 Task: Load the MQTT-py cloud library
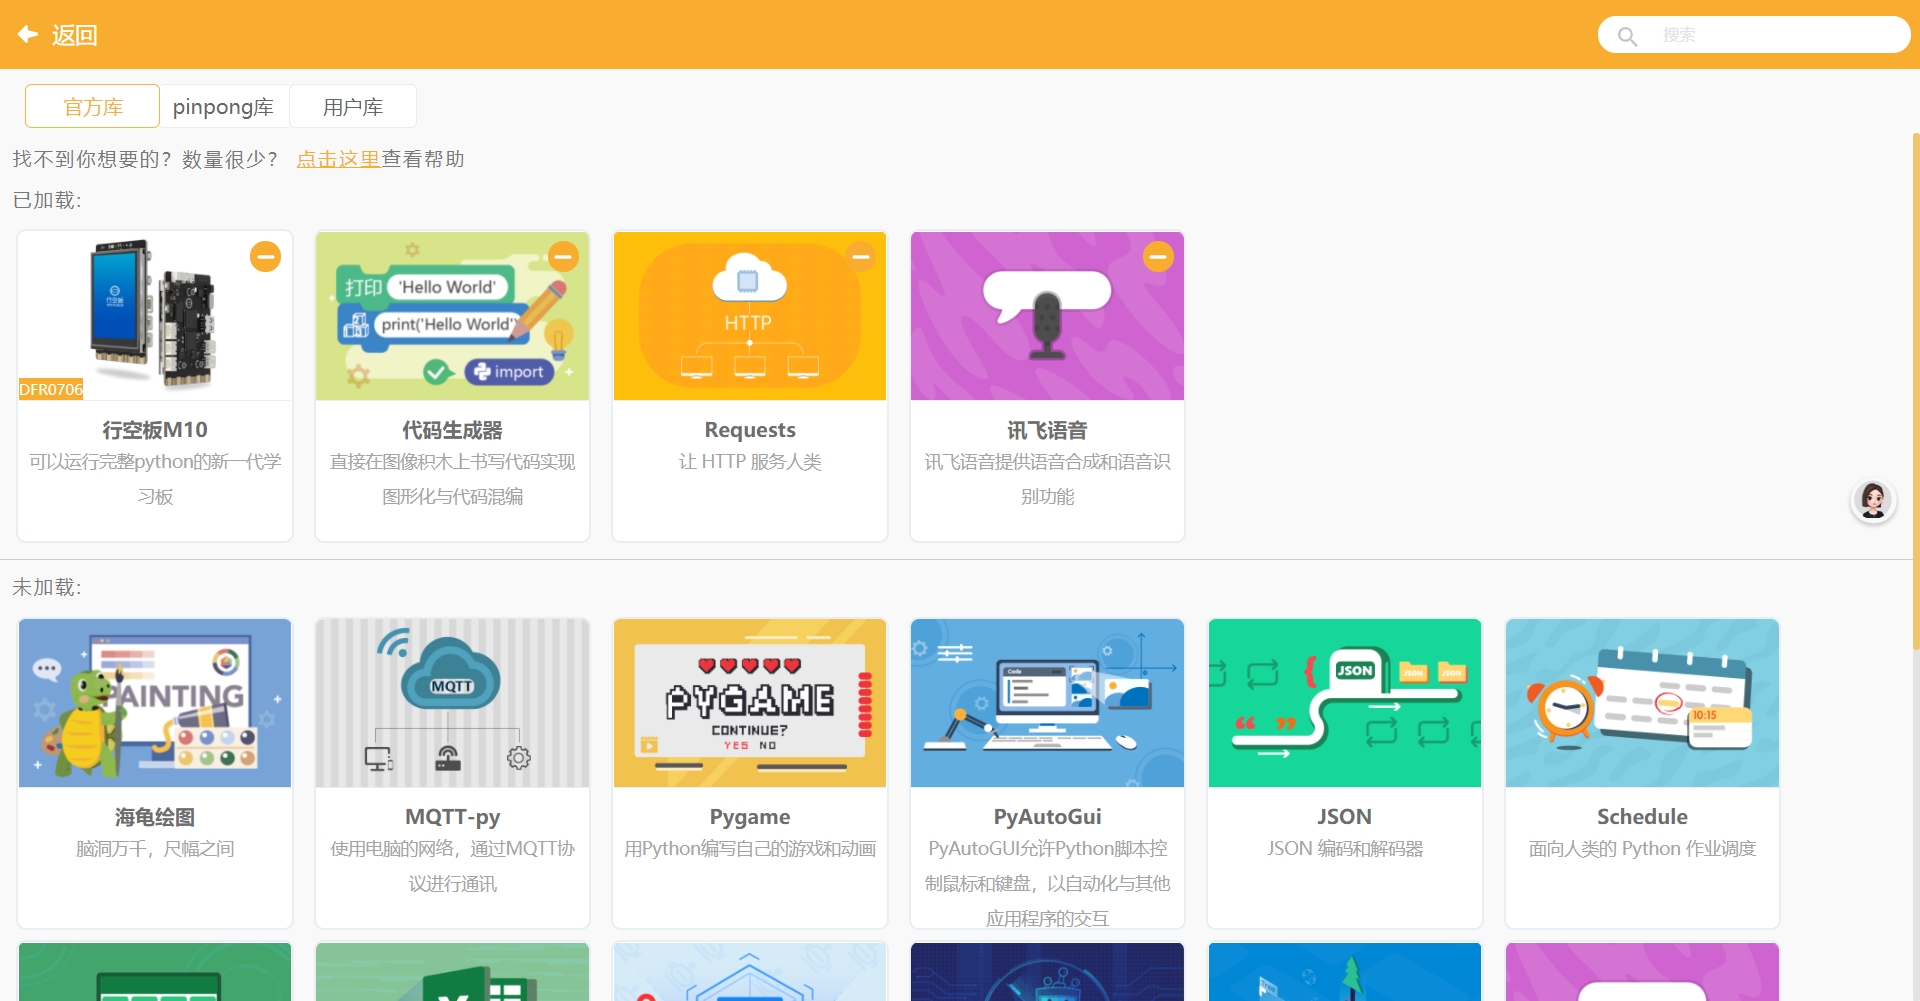coord(452,703)
